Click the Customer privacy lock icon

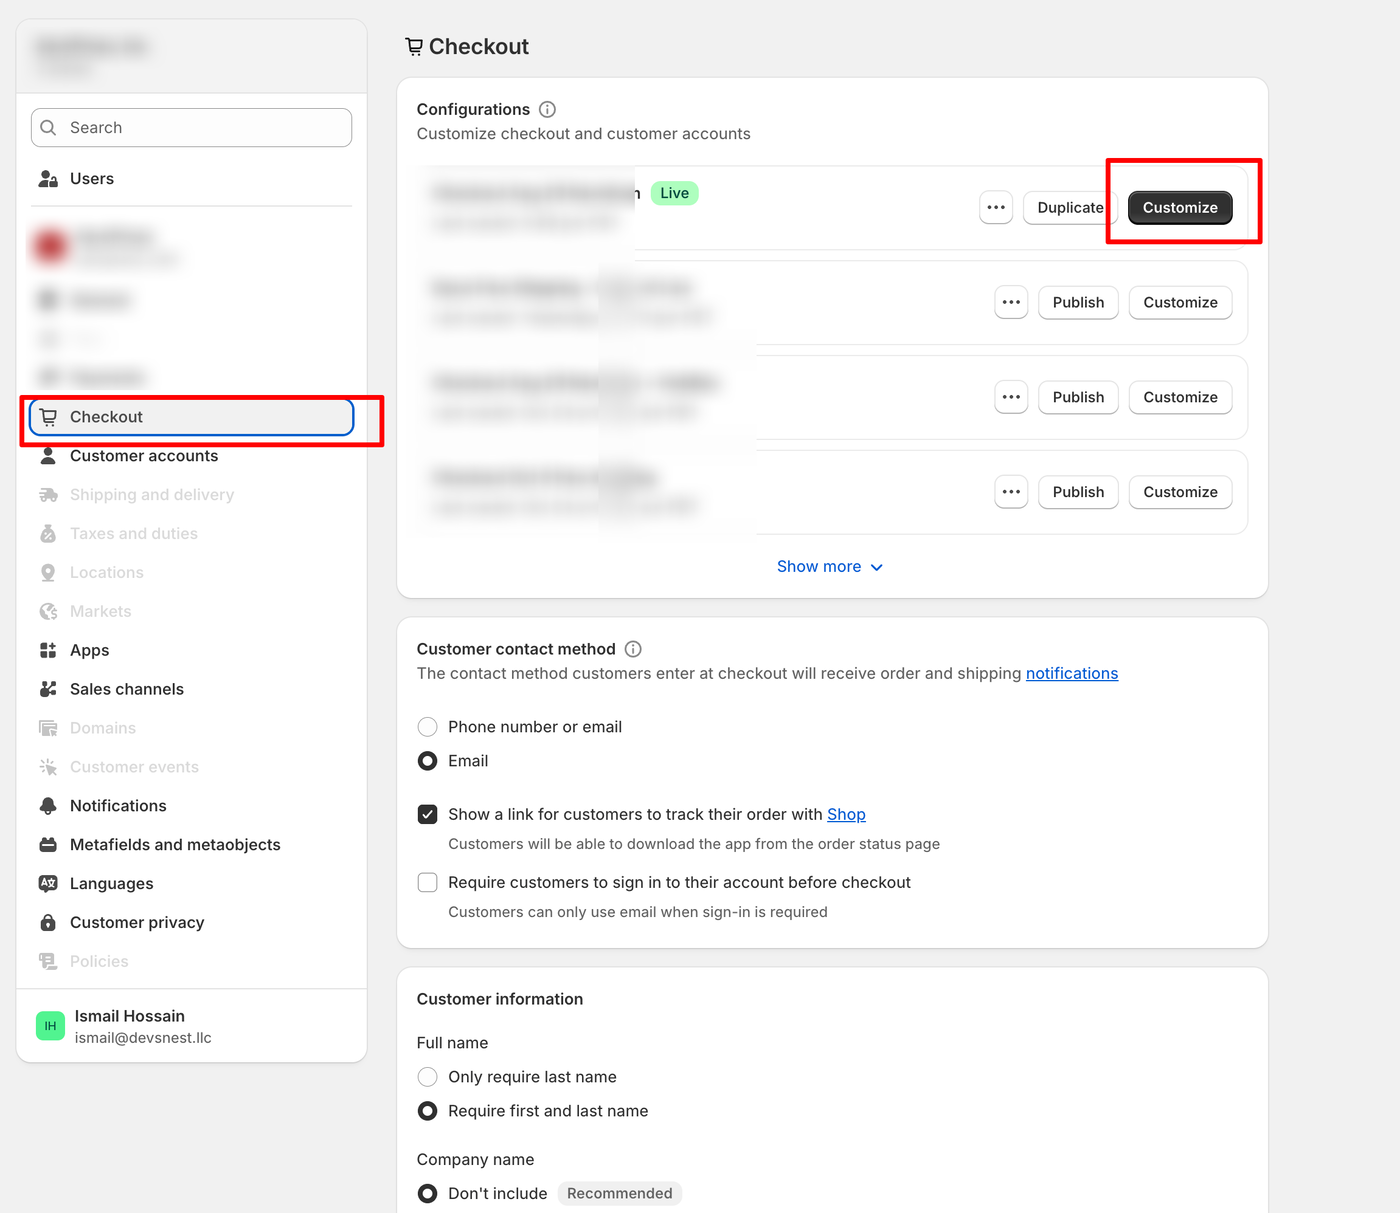coord(48,923)
